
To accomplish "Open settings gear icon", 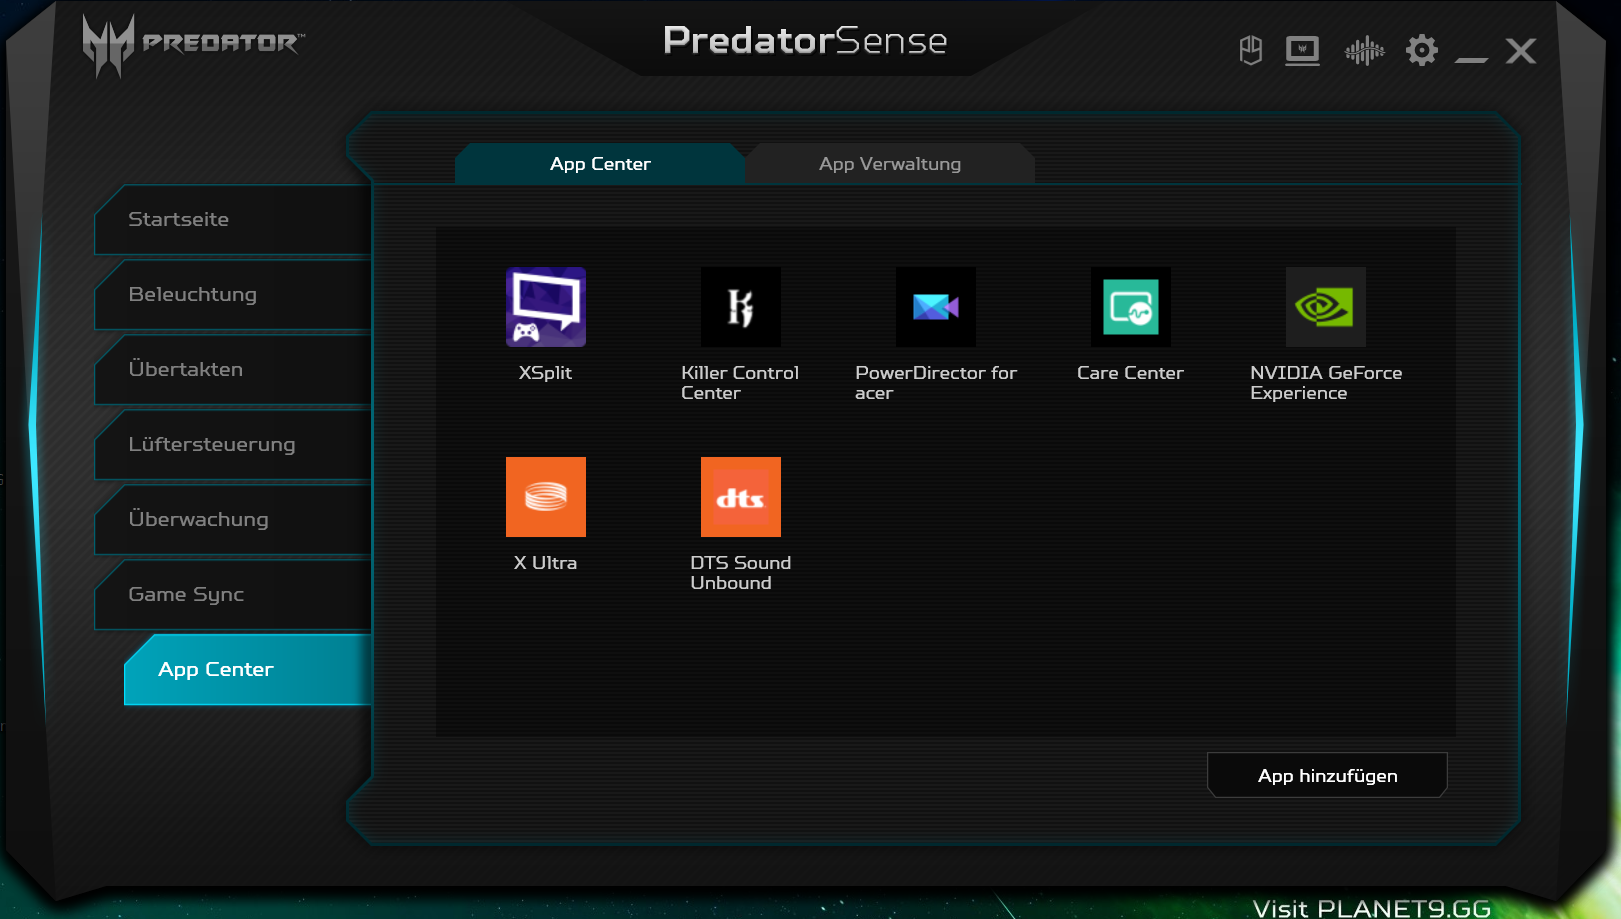I will pyautogui.click(x=1421, y=50).
